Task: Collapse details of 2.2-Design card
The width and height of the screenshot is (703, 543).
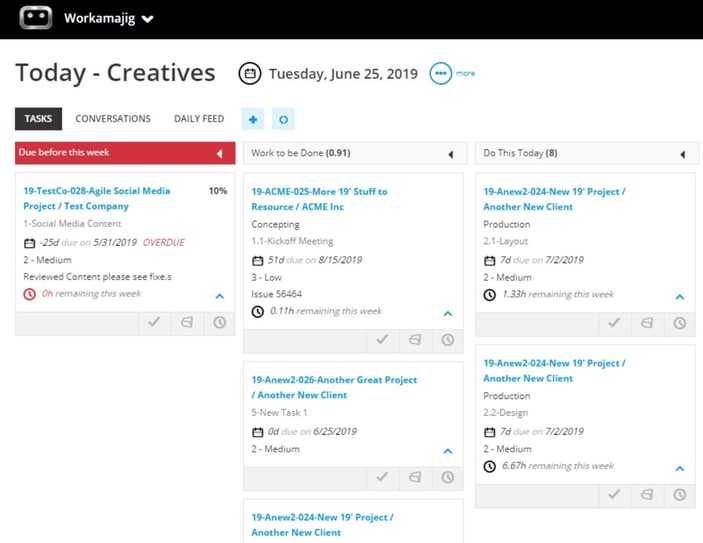Action: tap(680, 469)
